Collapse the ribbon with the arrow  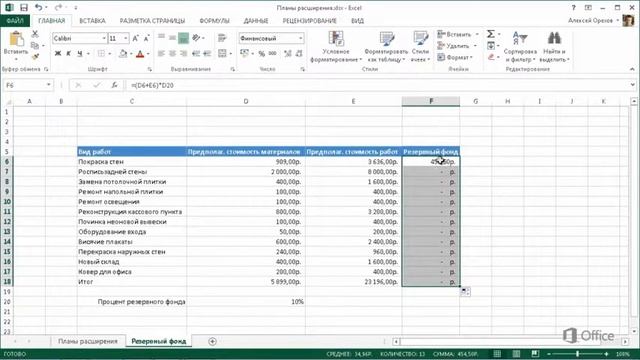coord(632,69)
